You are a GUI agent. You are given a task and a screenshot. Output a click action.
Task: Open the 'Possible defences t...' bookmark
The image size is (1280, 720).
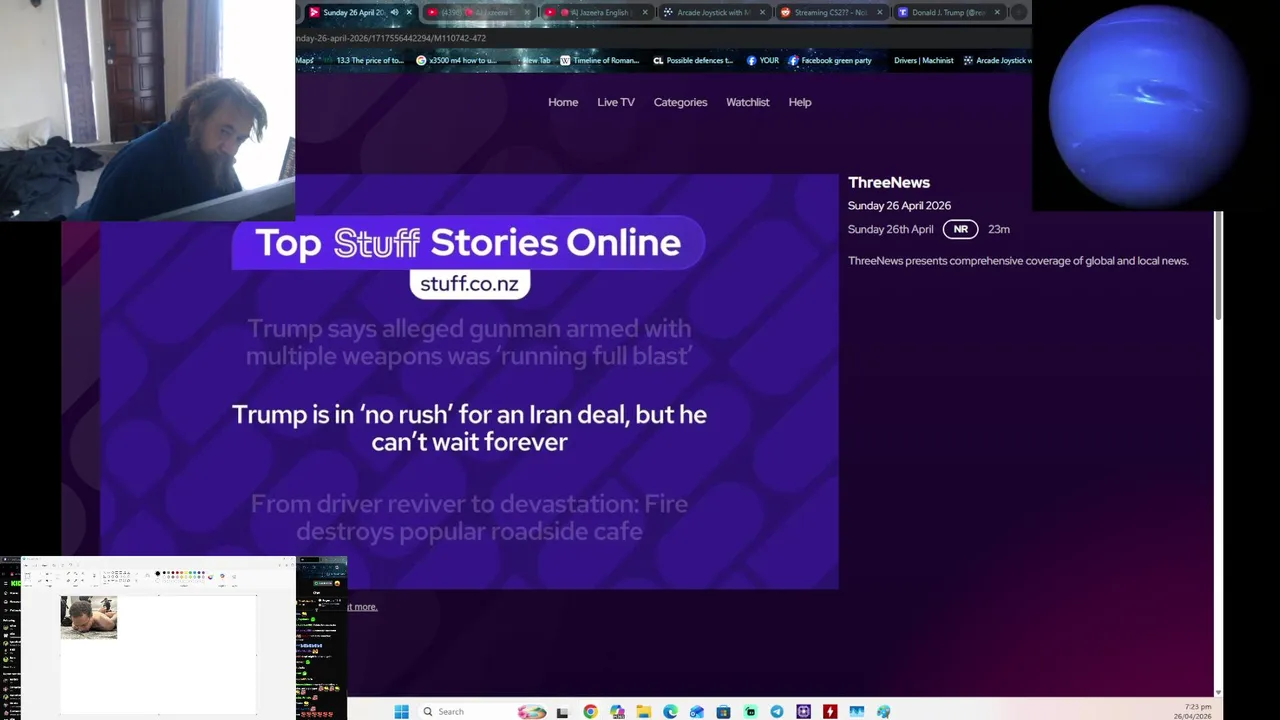(693, 60)
